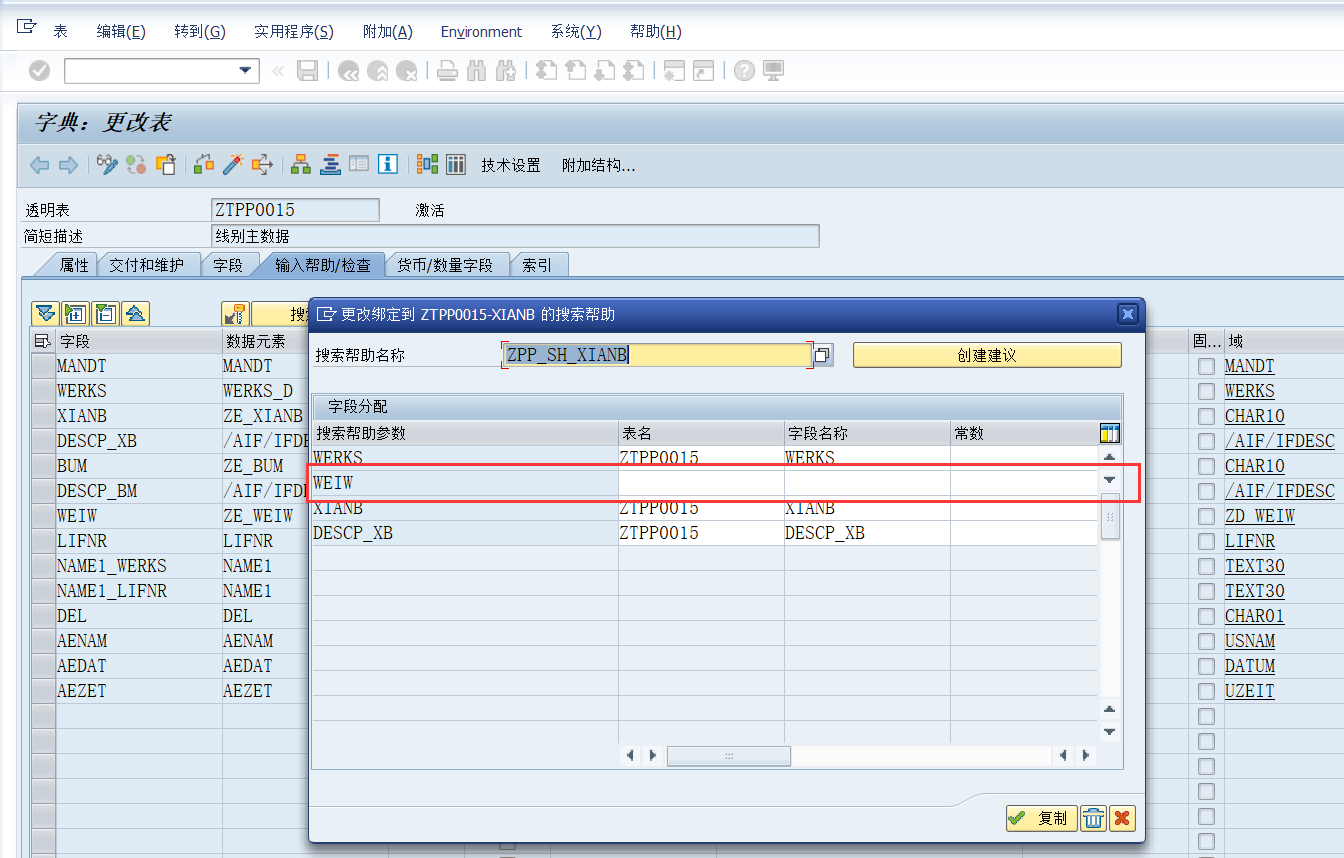Open the table view grid icon after 技术设置 area
This screenshot has height=858, width=1344.
pyautogui.click(x=456, y=164)
